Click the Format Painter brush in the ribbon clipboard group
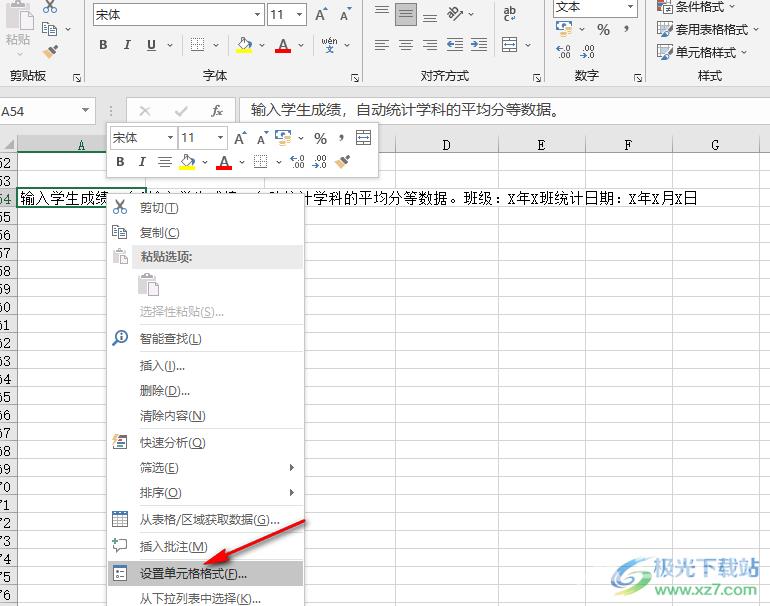770x606 pixels. 50,51
